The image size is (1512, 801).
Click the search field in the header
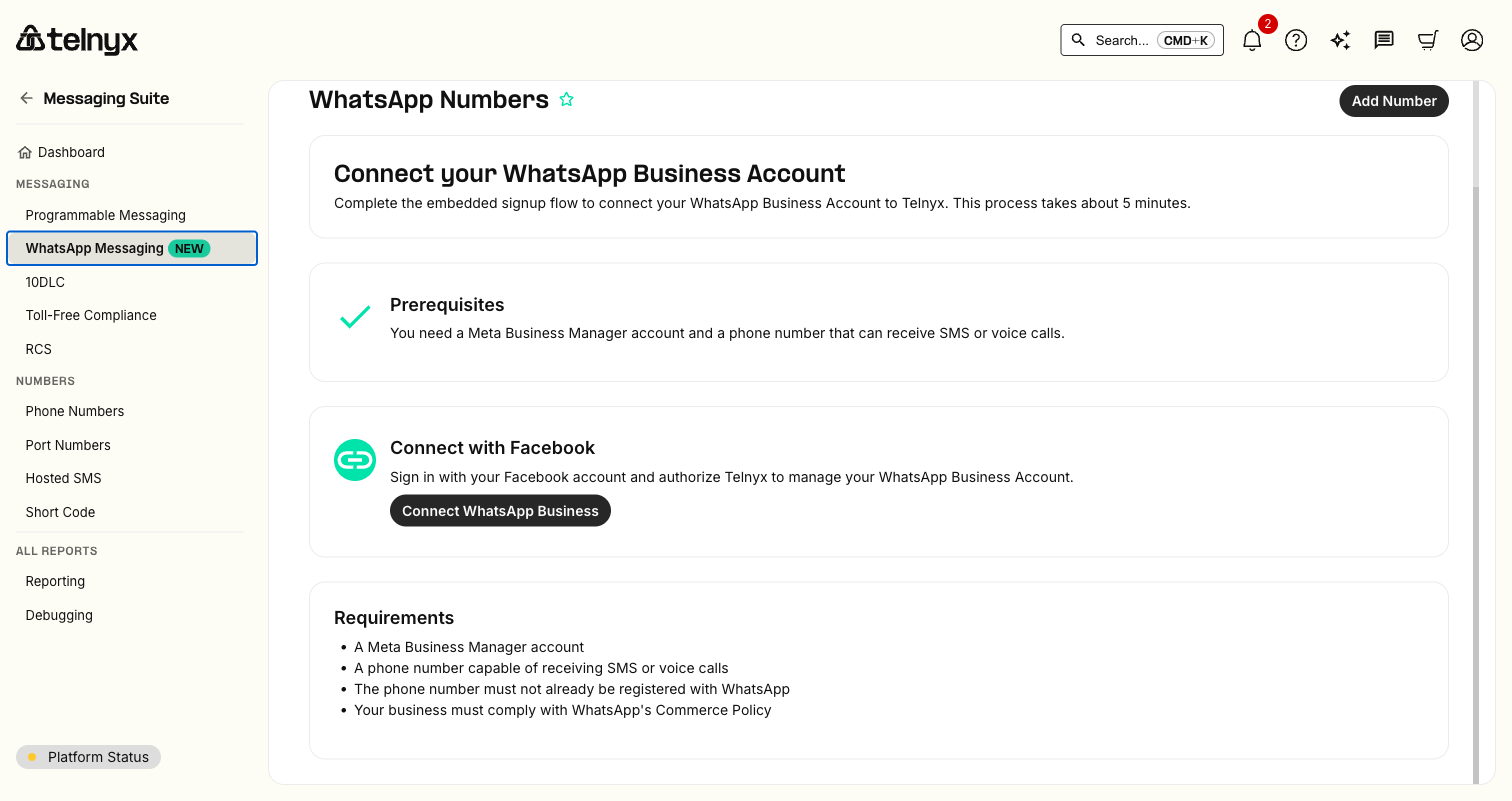pos(1142,40)
